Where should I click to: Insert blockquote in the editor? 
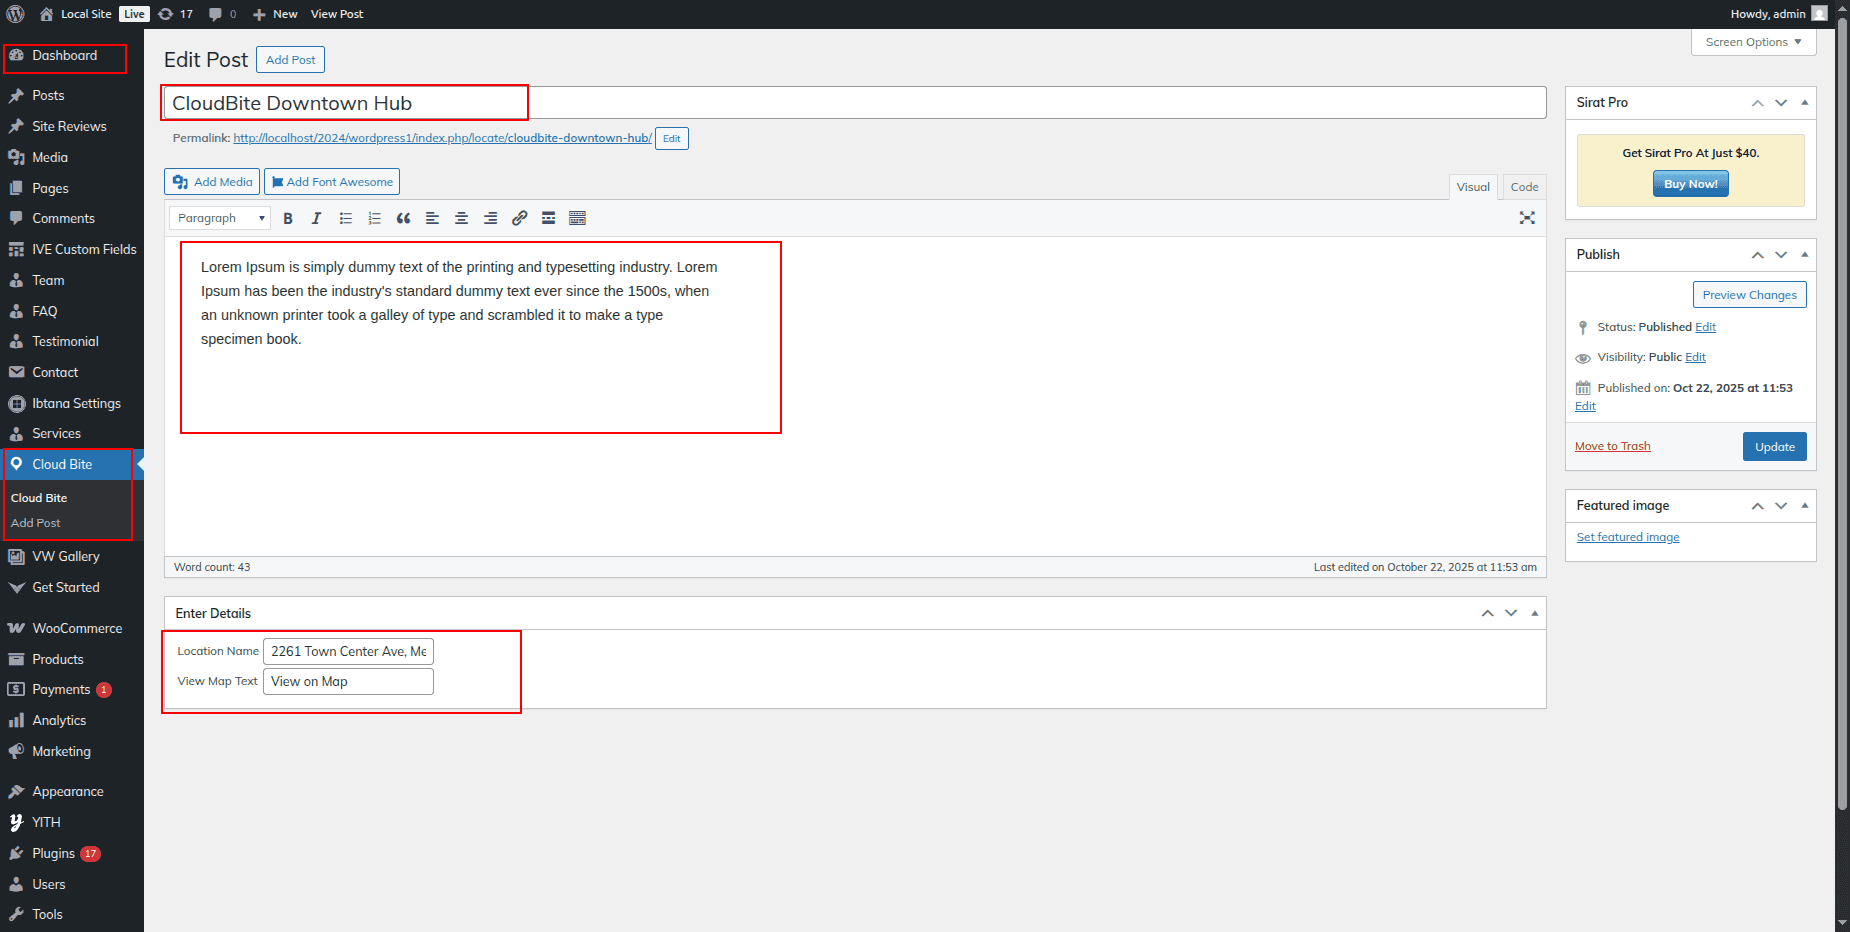pos(403,218)
